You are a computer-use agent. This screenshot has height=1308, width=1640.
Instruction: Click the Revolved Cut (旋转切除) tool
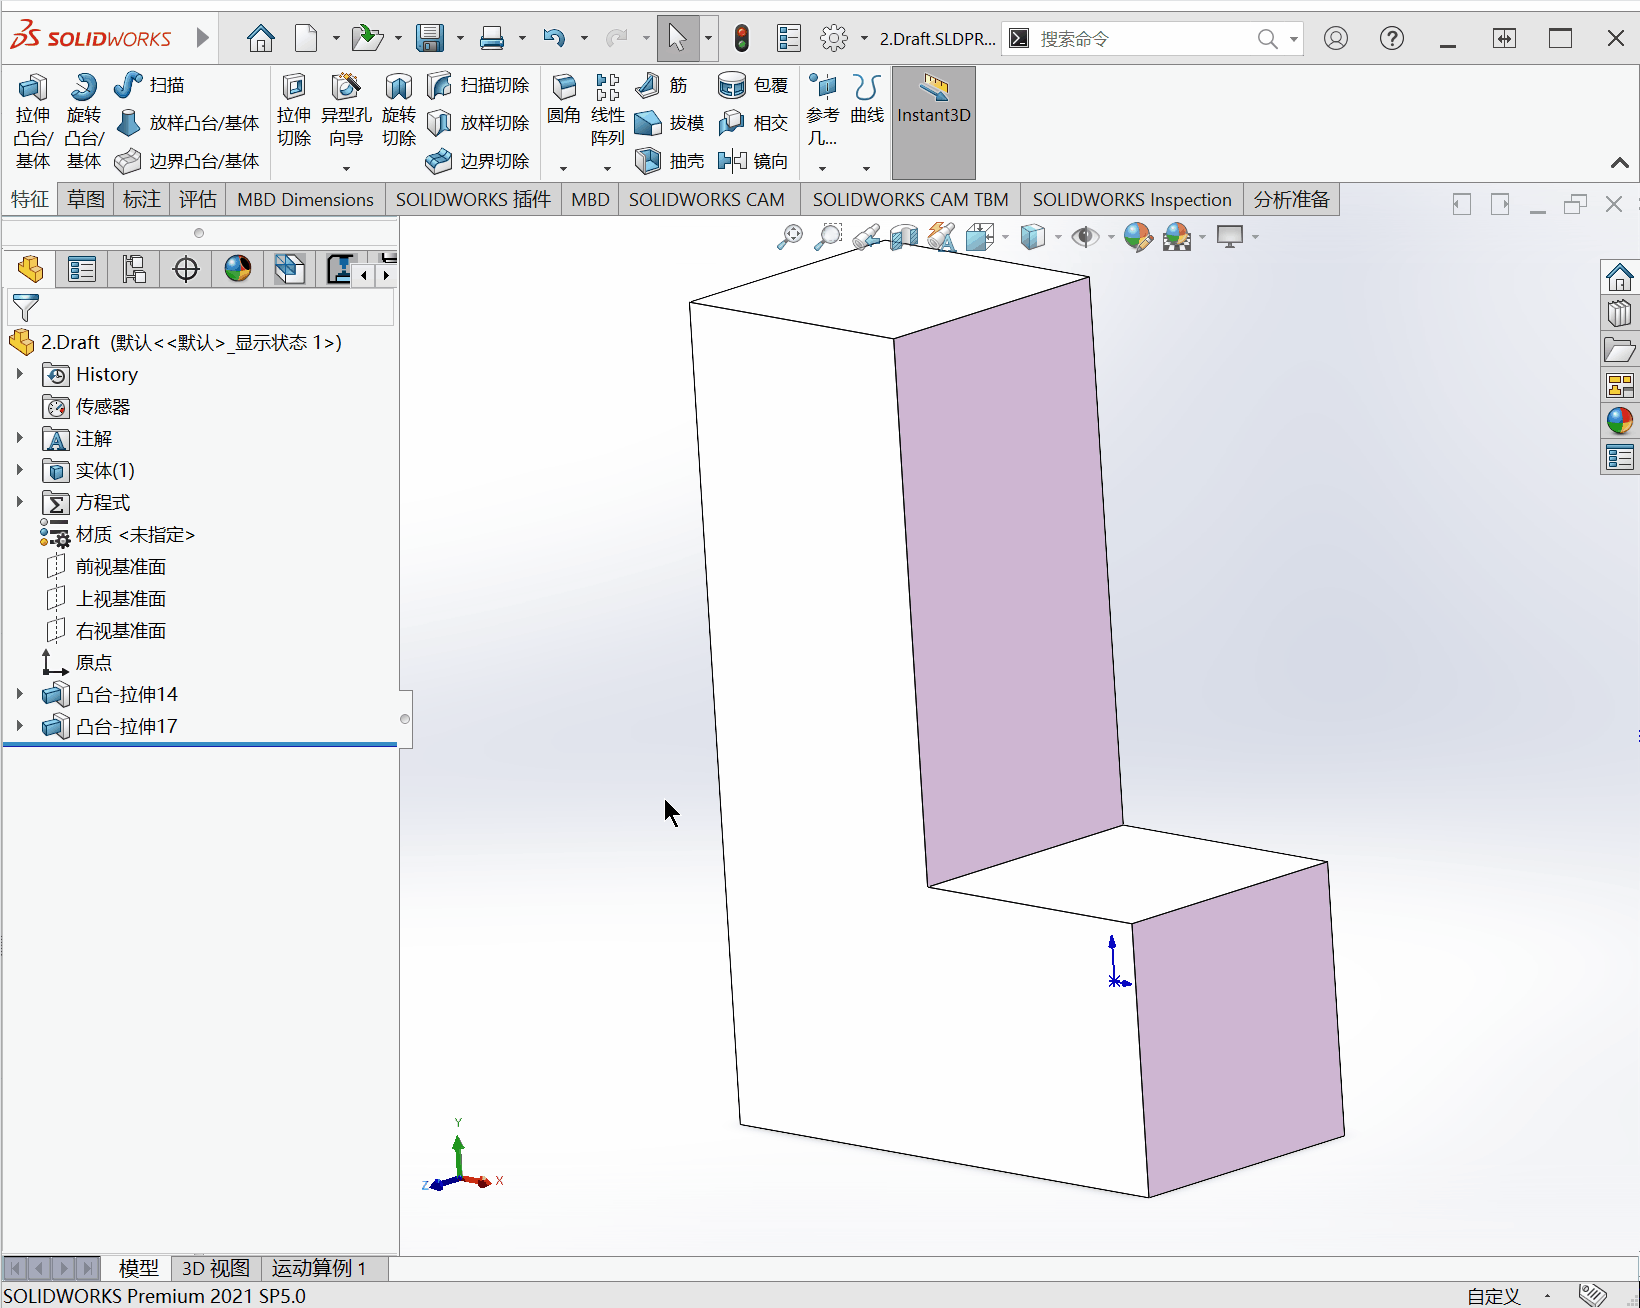click(399, 111)
